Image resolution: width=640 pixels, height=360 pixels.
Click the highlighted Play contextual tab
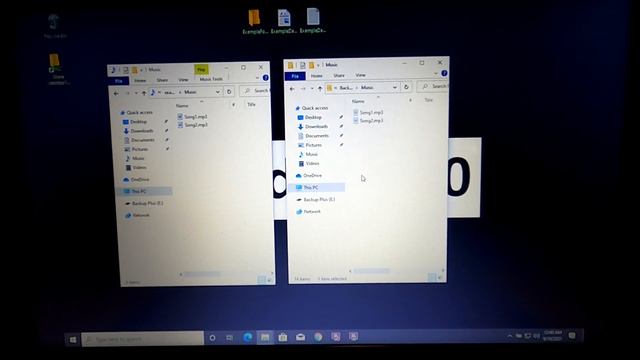pos(201,69)
